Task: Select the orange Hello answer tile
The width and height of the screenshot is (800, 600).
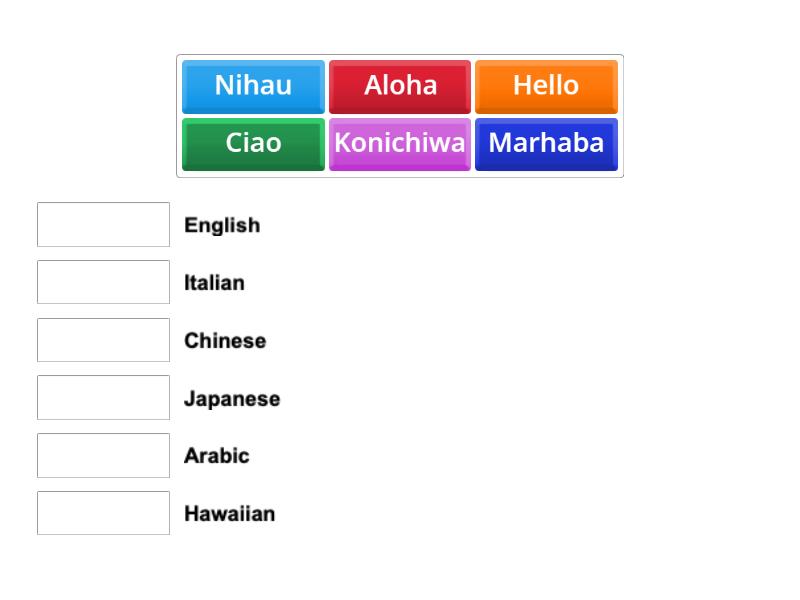Action: [x=546, y=86]
